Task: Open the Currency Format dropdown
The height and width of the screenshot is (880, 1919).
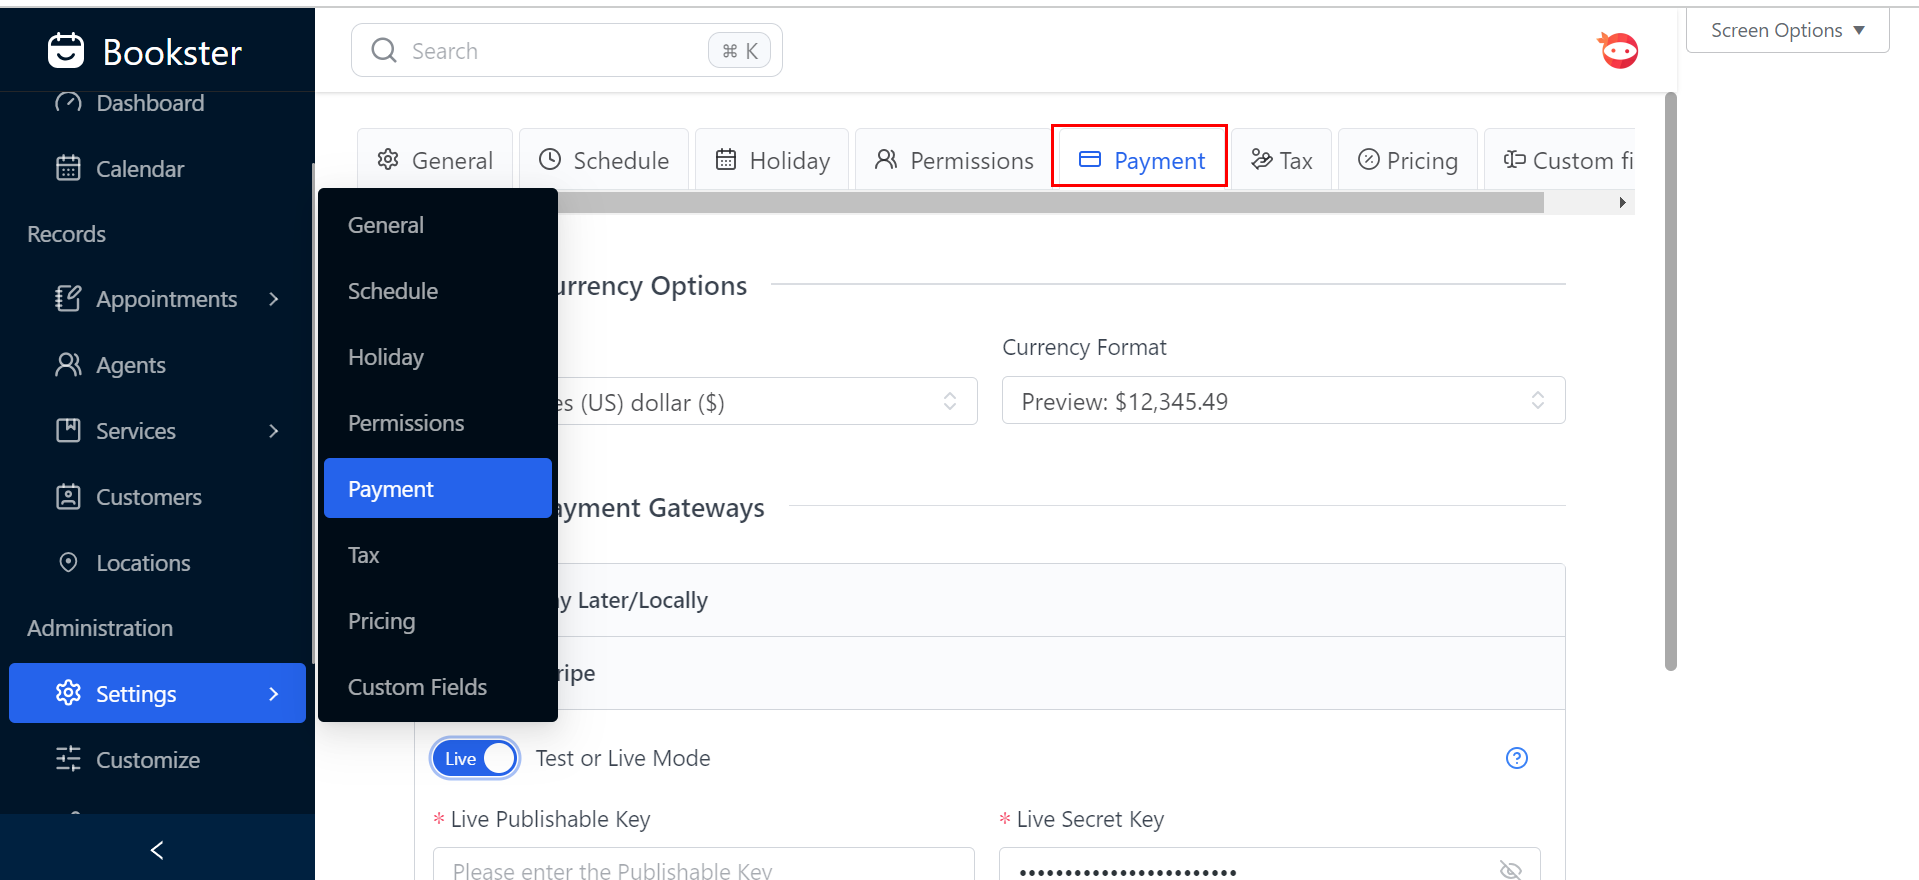Action: pyautogui.click(x=1283, y=401)
